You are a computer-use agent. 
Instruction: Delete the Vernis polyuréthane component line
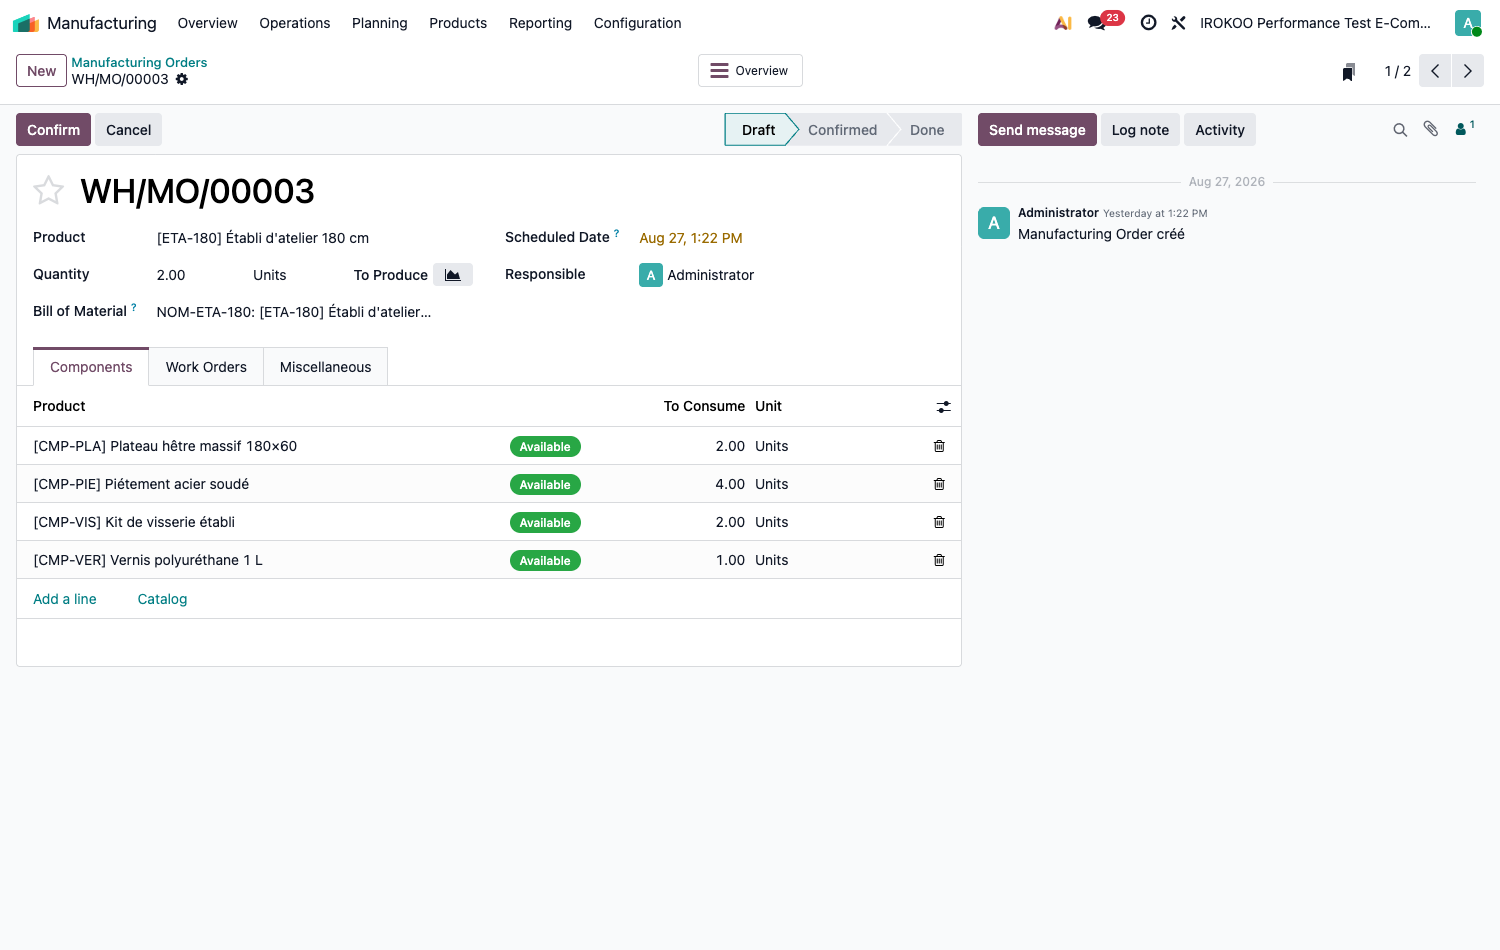pyautogui.click(x=939, y=560)
